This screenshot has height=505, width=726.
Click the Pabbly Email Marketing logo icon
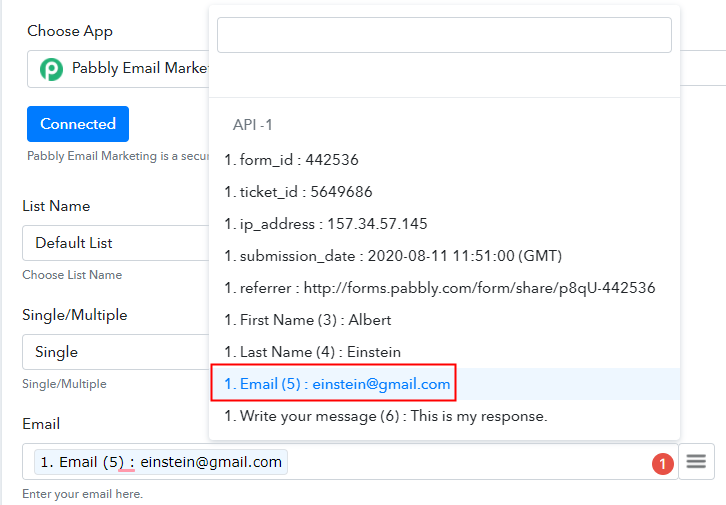click(x=51, y=69)
